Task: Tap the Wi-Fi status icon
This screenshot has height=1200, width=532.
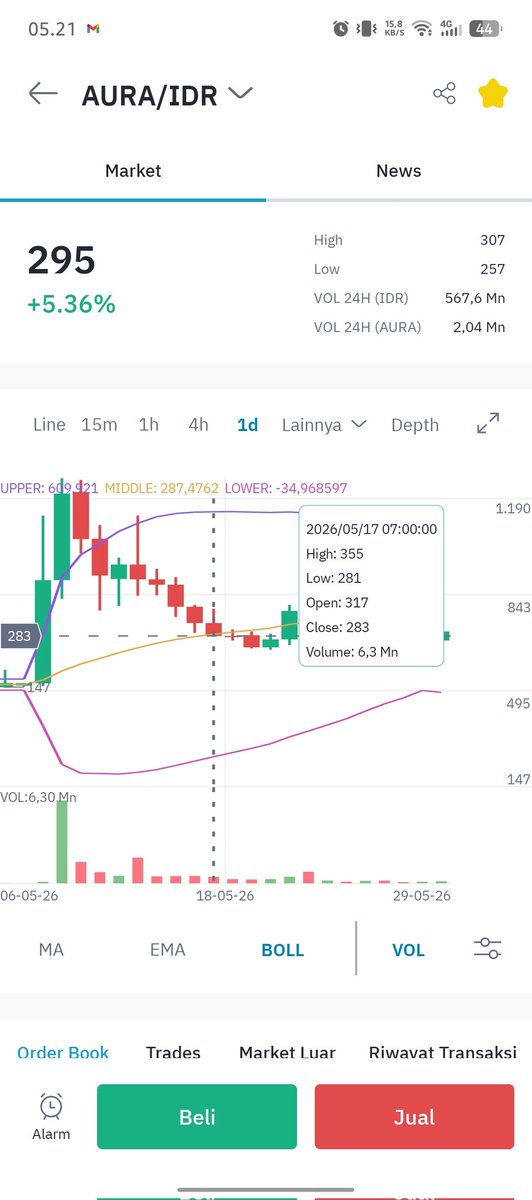Action: tap(422, 29)
